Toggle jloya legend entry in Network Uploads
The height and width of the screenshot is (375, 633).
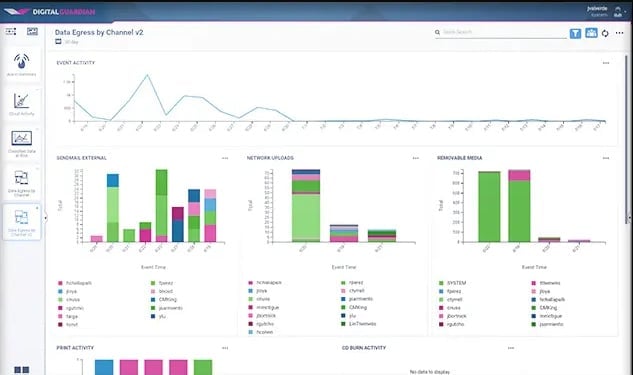pos(258,291)
